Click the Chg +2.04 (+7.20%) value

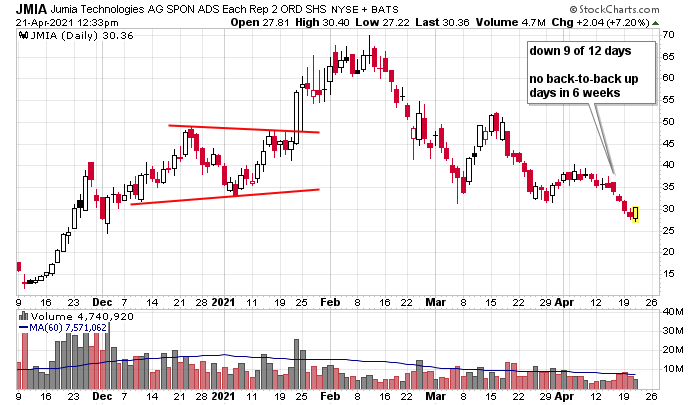600,22
